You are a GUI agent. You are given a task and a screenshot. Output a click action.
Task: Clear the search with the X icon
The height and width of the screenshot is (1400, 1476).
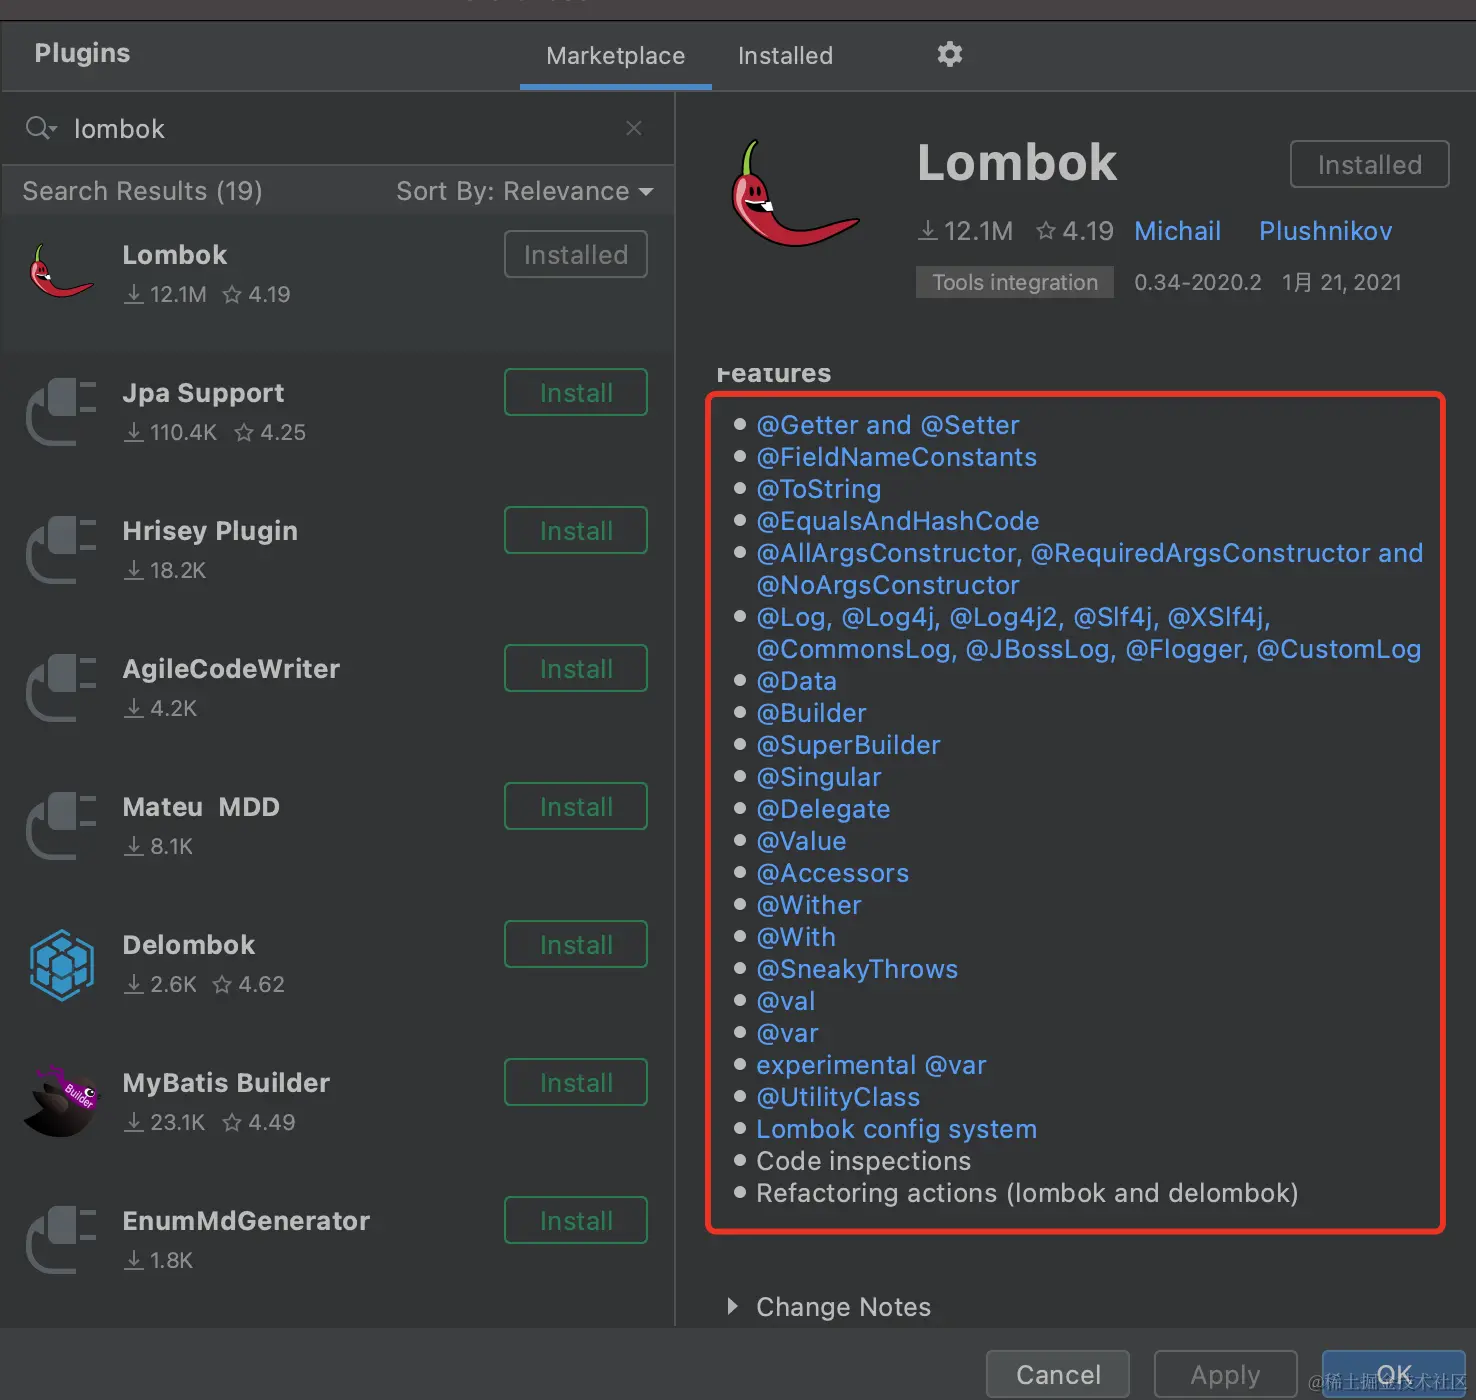pyautogui.click(x=633, y=128)
